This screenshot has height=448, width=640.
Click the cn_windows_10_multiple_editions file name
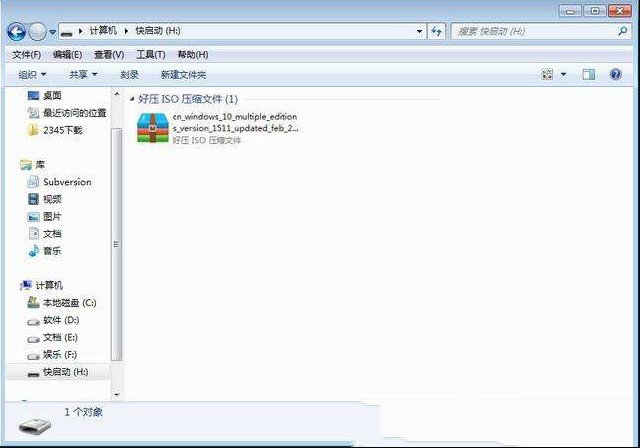click(235, 122)
